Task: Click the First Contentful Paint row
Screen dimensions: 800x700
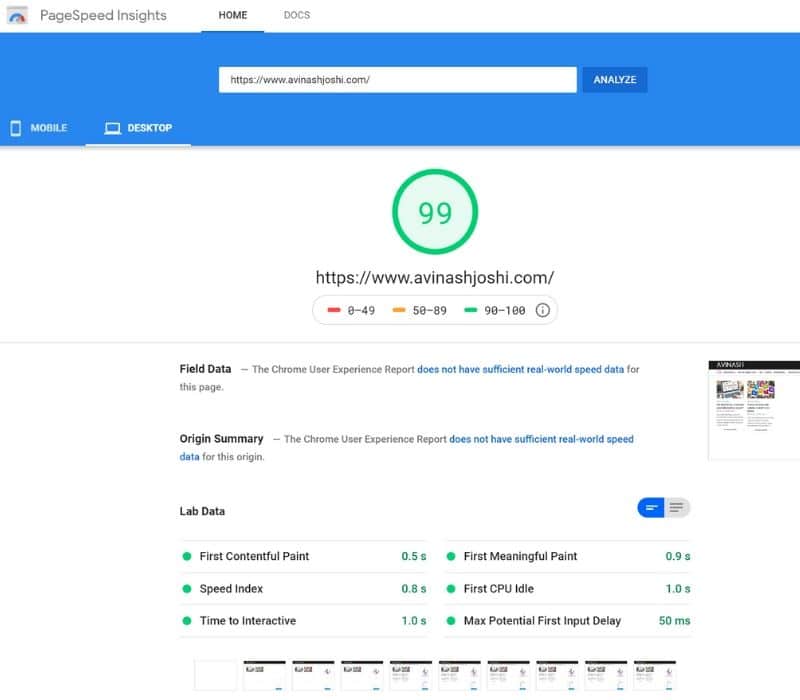Action: pos(304,557)
